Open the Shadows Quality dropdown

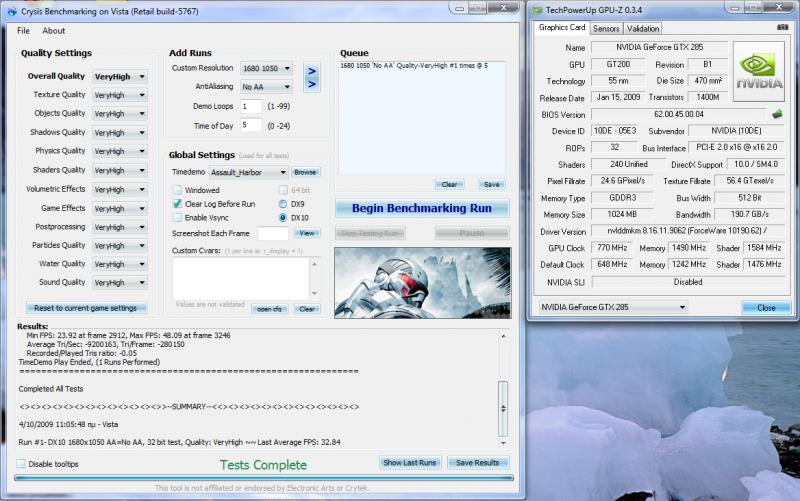pos(120,132)
